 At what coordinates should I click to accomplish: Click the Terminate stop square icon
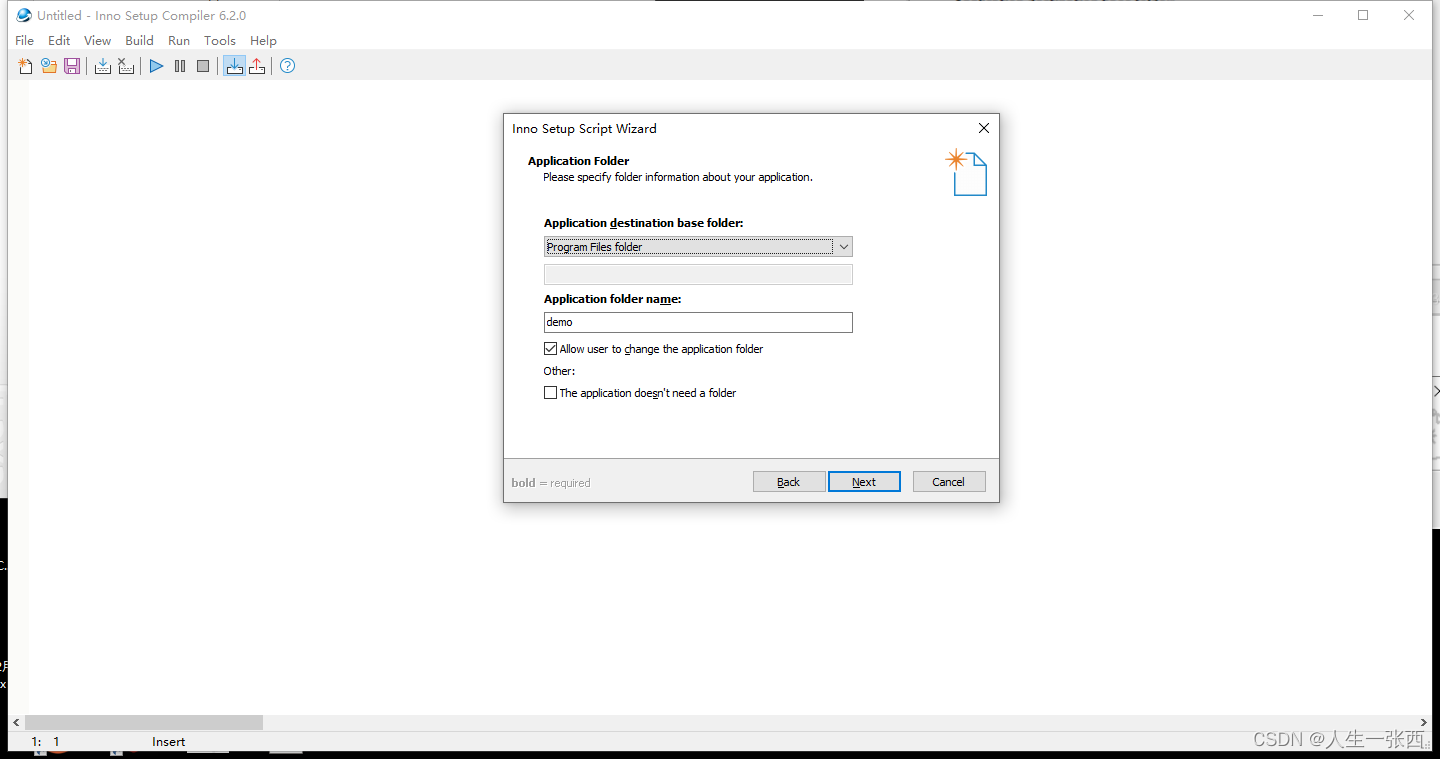(x=203, y=66)
